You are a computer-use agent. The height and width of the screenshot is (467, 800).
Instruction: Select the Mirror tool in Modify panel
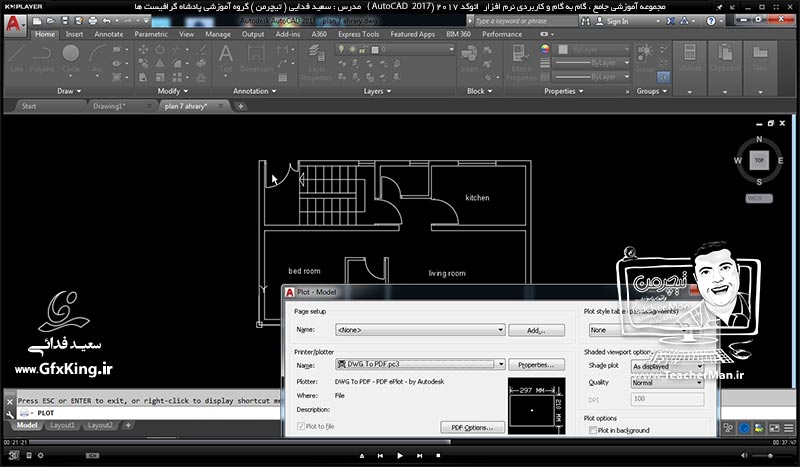point(160,63)
